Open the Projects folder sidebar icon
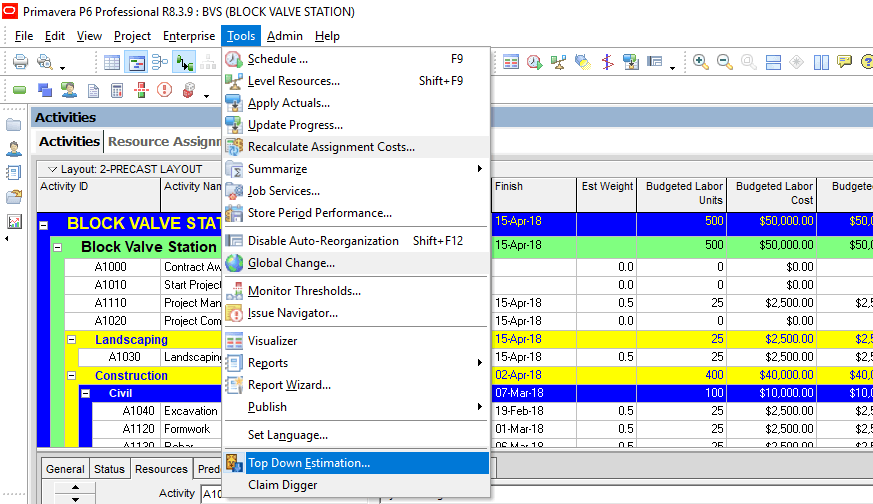The width and height of the screenshot is (873, 504). [x=14, y=125]
